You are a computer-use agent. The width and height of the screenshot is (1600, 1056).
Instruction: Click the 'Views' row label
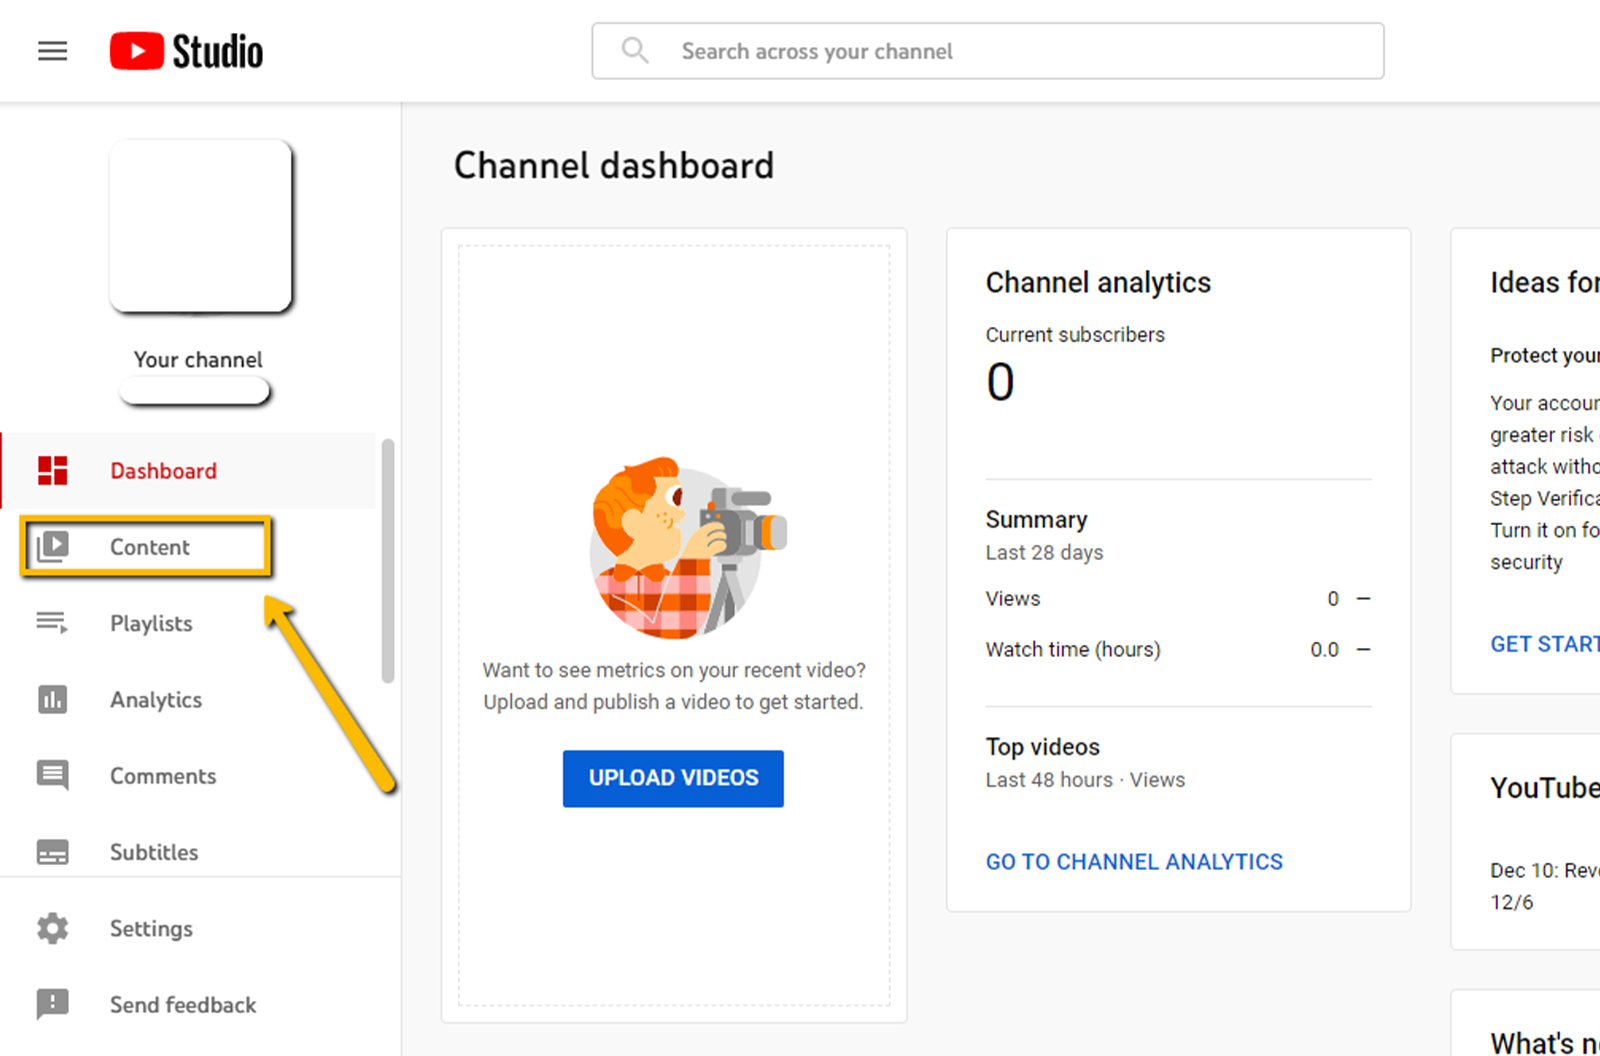click(1013, 598)
